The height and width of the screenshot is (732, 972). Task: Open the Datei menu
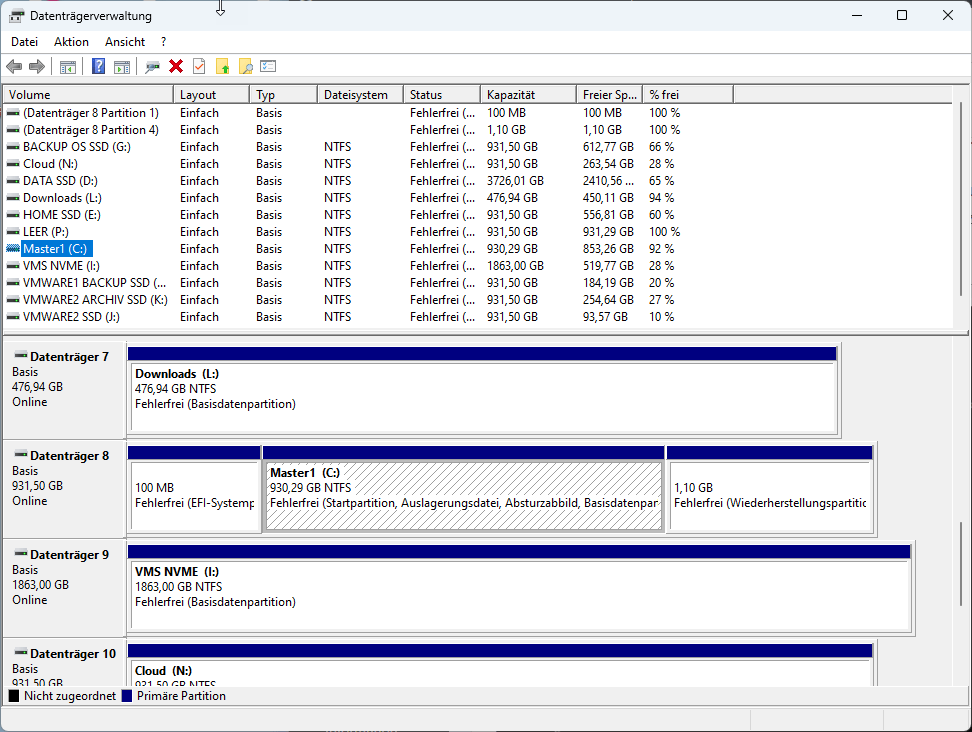(x=24, y=42)
